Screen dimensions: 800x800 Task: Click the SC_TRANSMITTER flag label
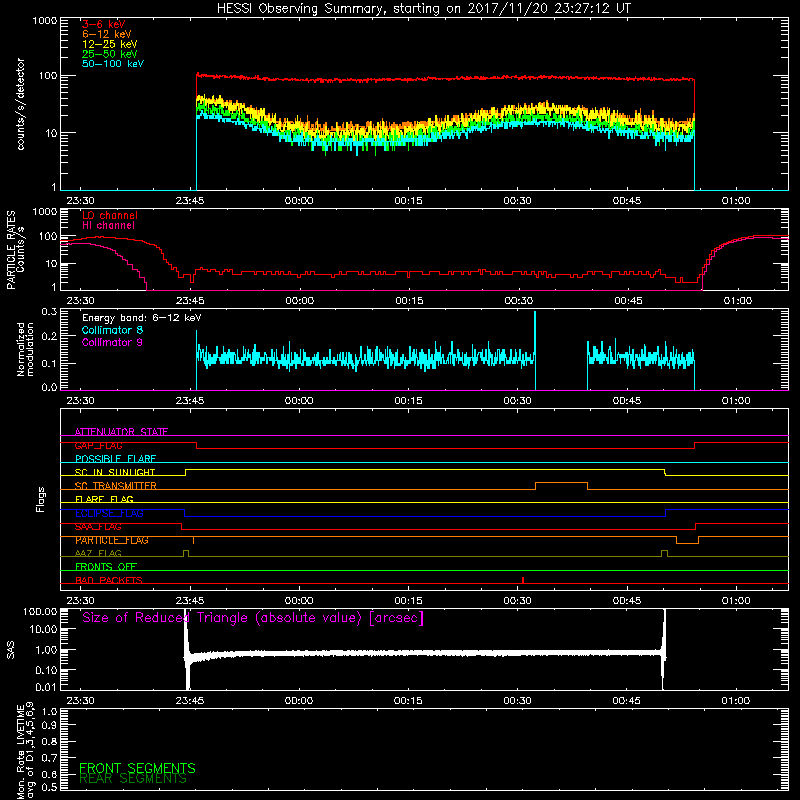pyautogui.click(x=115, y=486)
